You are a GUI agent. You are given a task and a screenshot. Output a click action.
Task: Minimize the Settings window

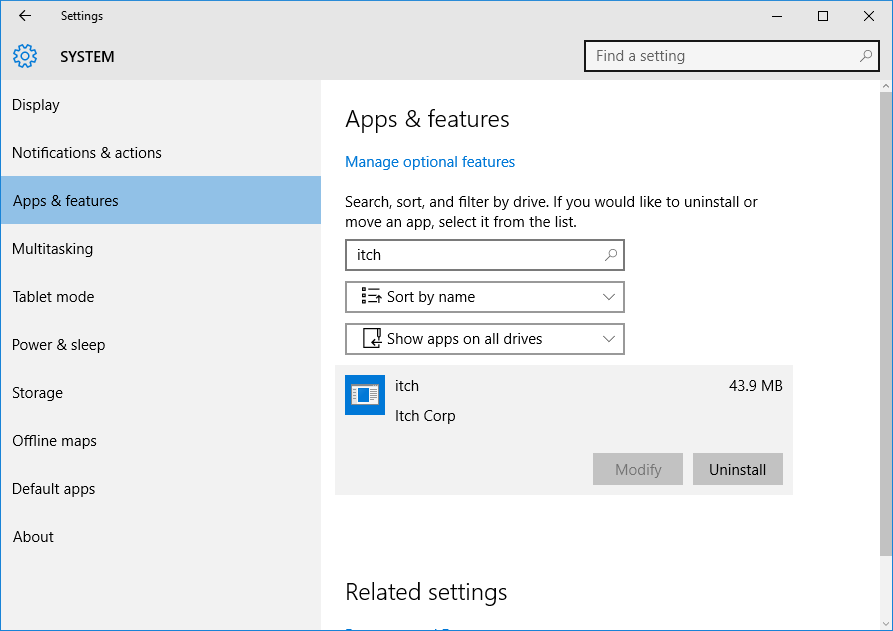tap(777, 16)
